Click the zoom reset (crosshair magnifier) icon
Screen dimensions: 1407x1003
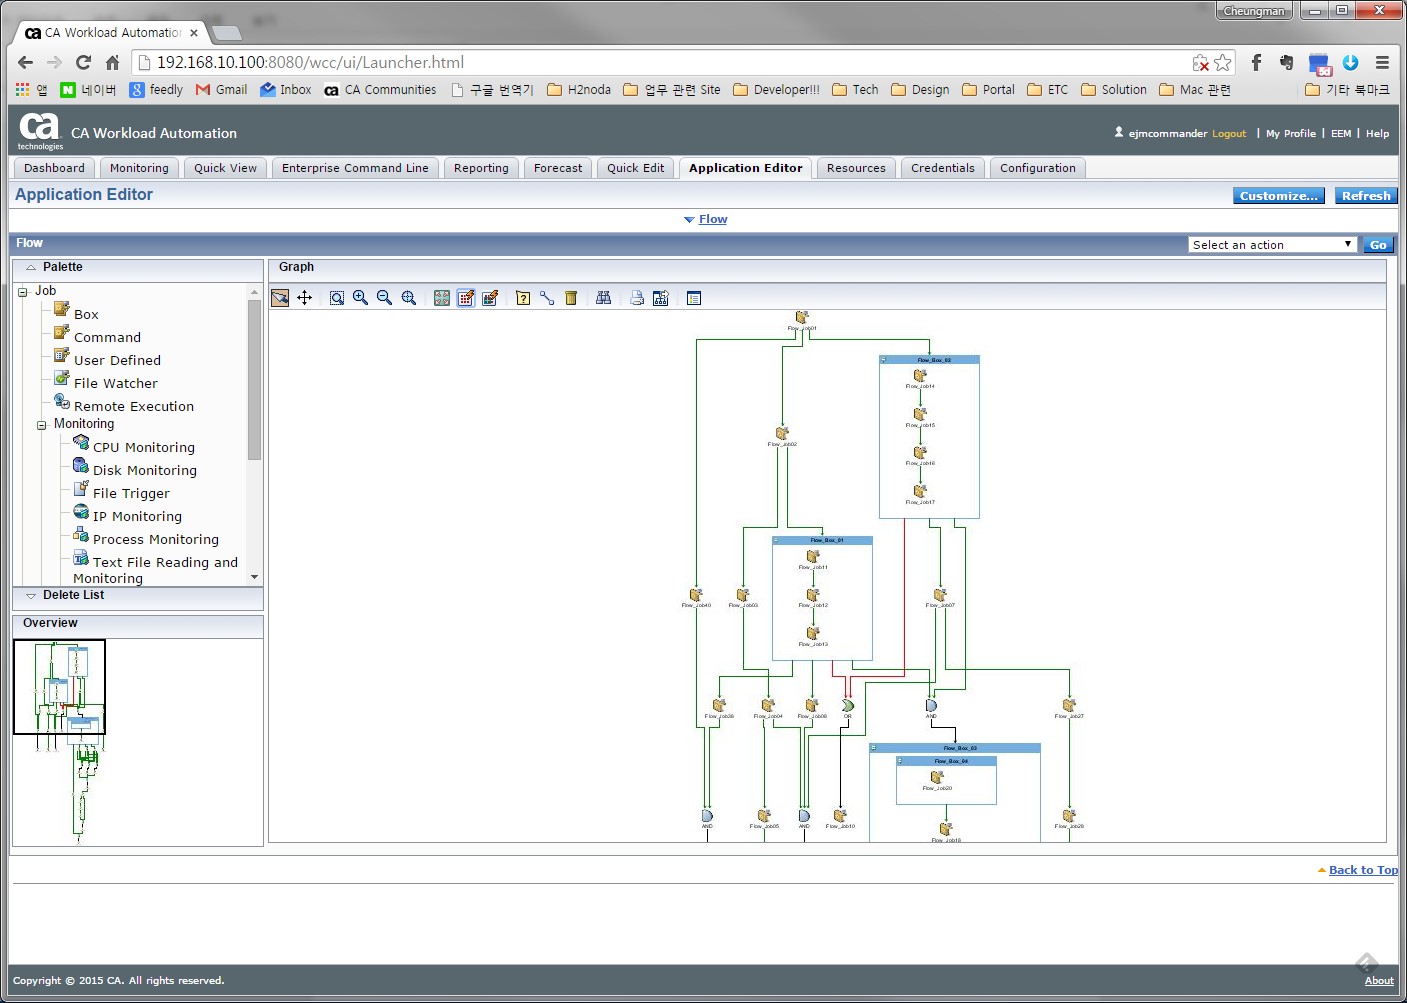coord(409,298)
